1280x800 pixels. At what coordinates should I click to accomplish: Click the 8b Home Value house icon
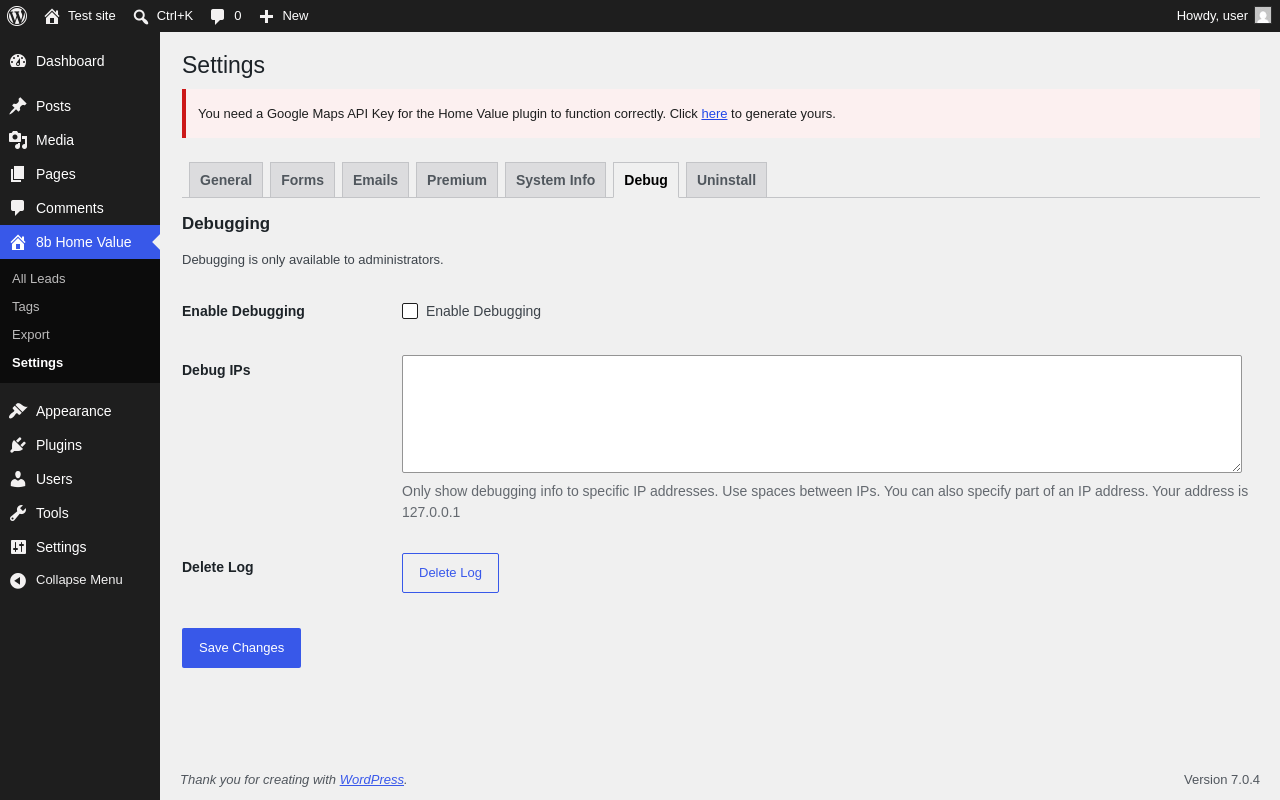coord(18,242)
